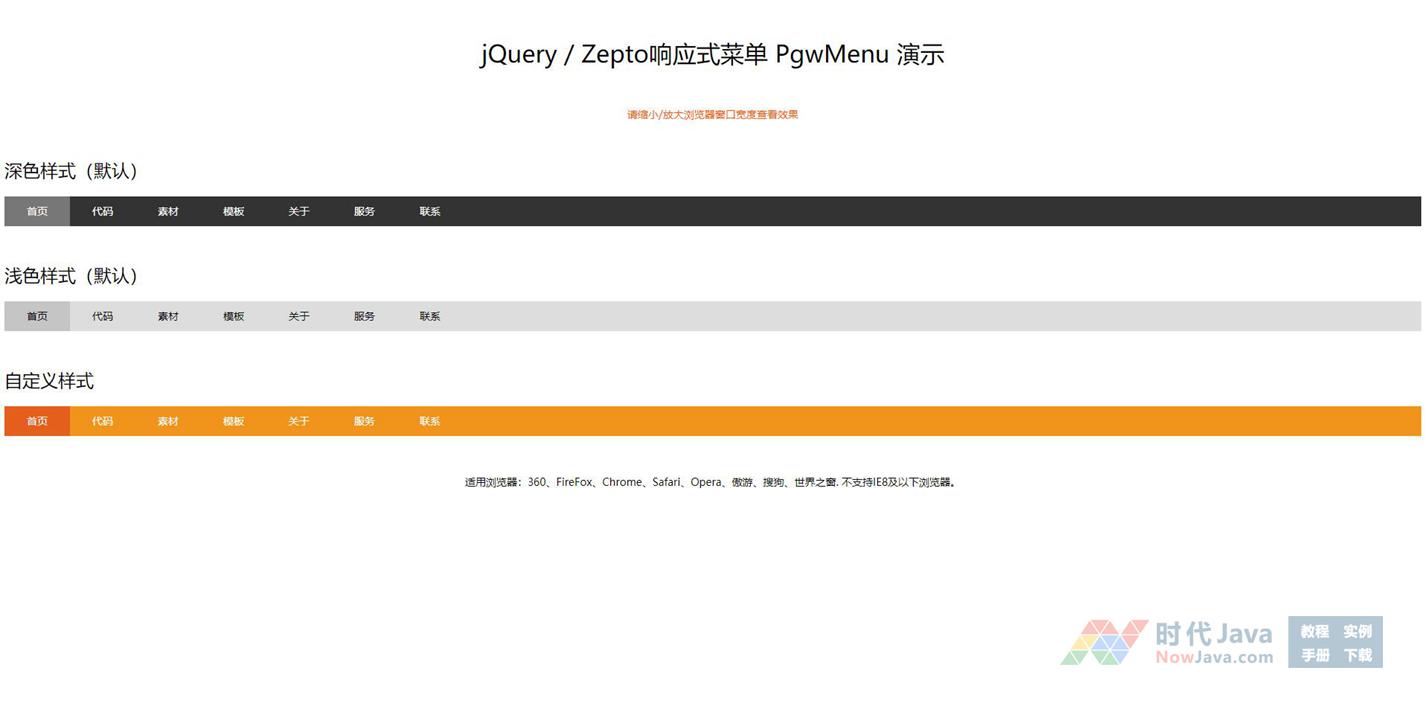1425x718 pixels.
Task: Open 素材 in the light gray menu
Action: tap(168, 316)
